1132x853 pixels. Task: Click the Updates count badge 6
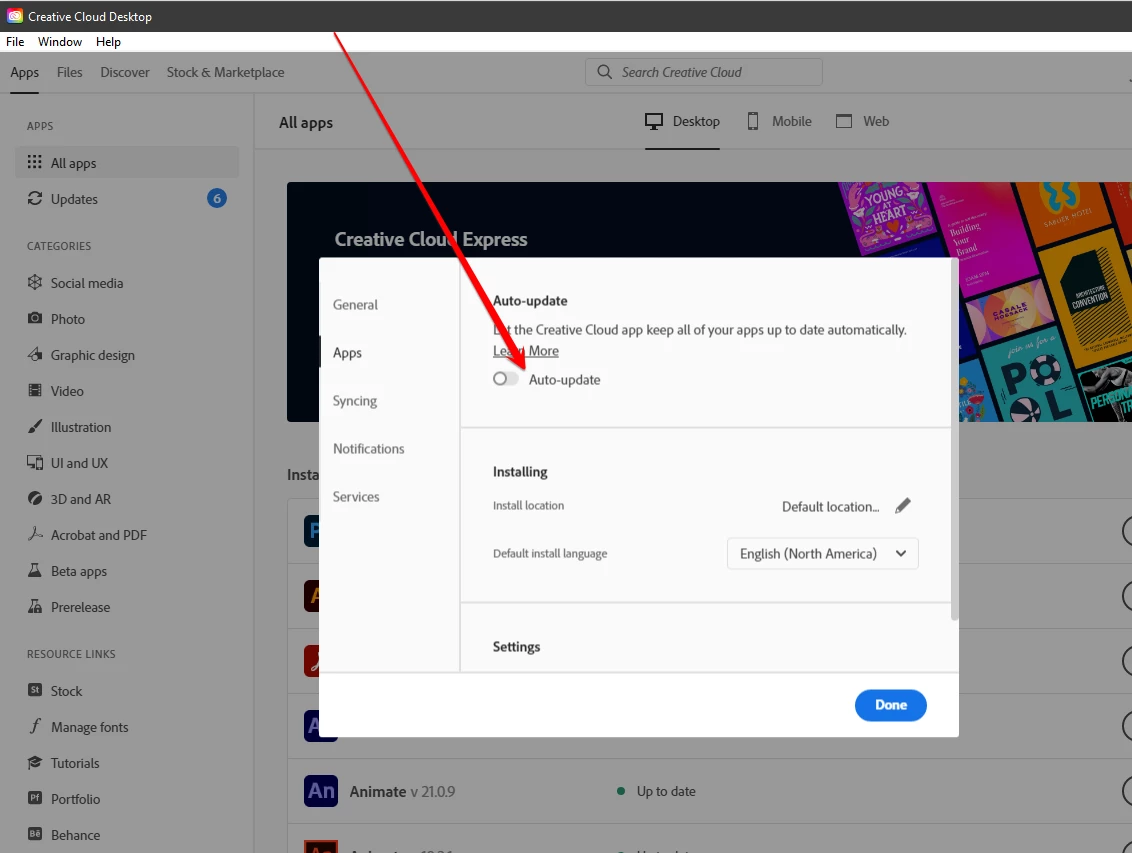(217, 198)
